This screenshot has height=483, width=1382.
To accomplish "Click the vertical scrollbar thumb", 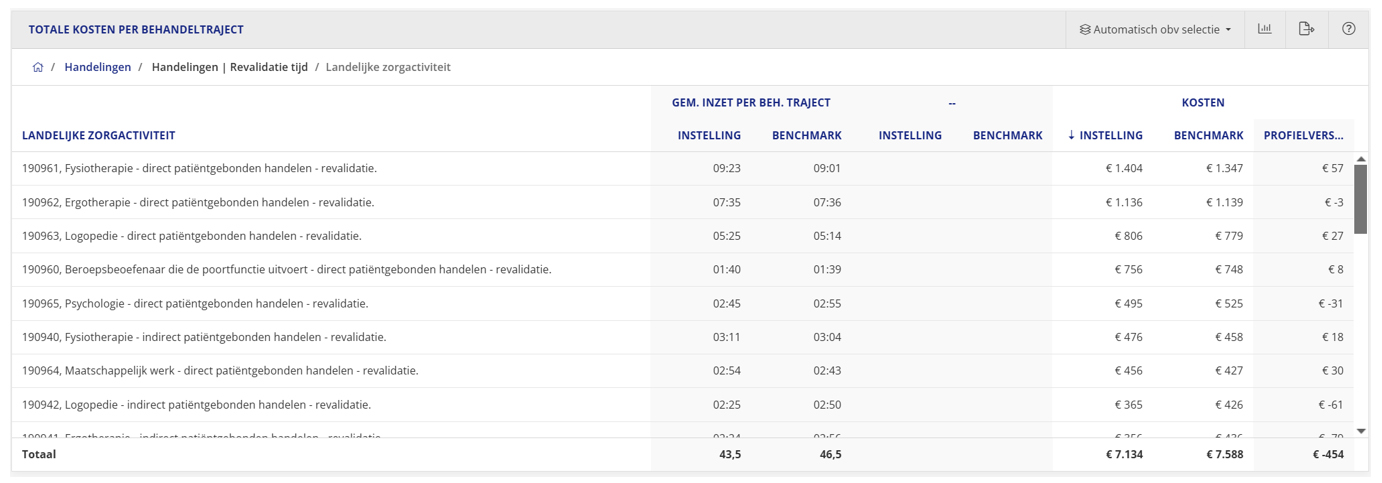I will 1361,199.
